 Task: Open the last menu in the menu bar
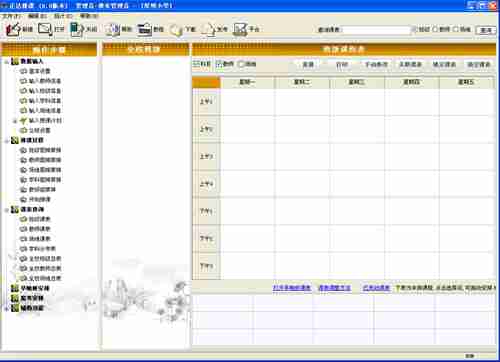pyautogui.click(x=89, y=16)
